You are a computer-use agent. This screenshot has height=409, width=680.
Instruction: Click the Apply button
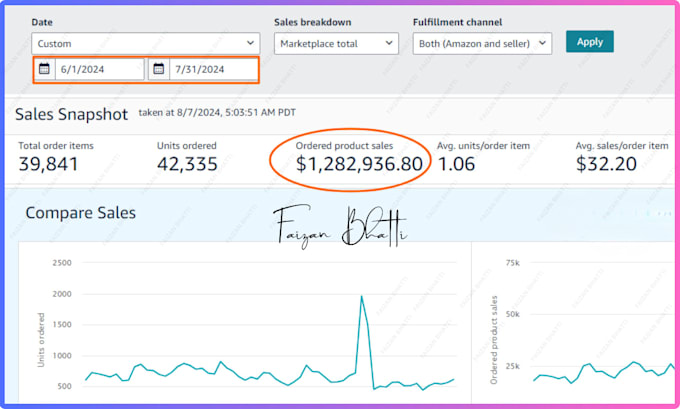[x=590, y=42]
